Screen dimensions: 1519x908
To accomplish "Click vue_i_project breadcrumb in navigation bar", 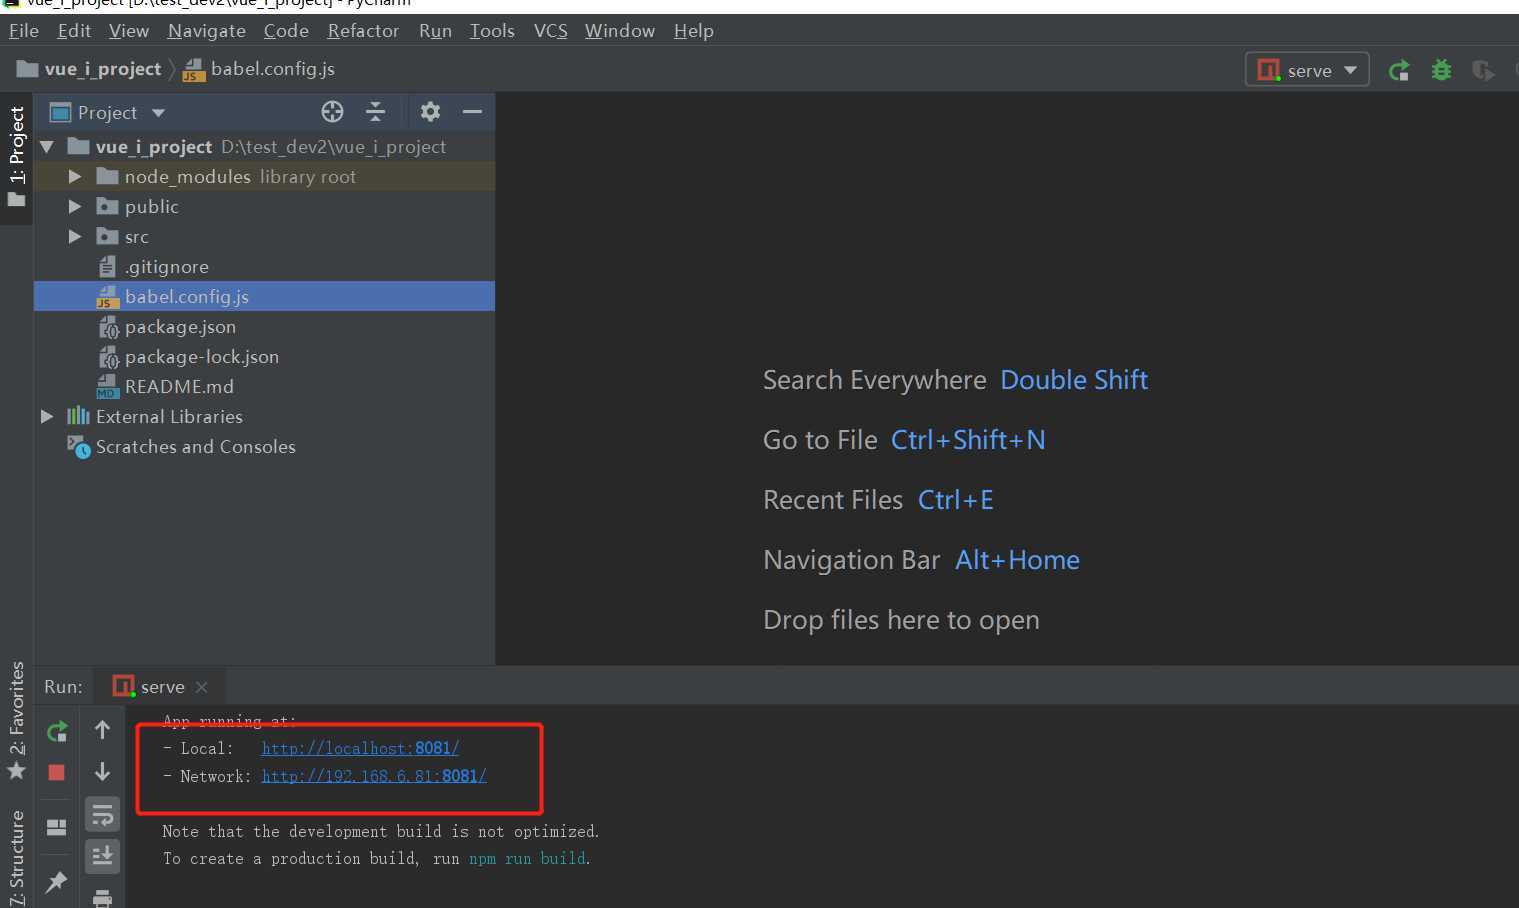I will tap(90, 69).
